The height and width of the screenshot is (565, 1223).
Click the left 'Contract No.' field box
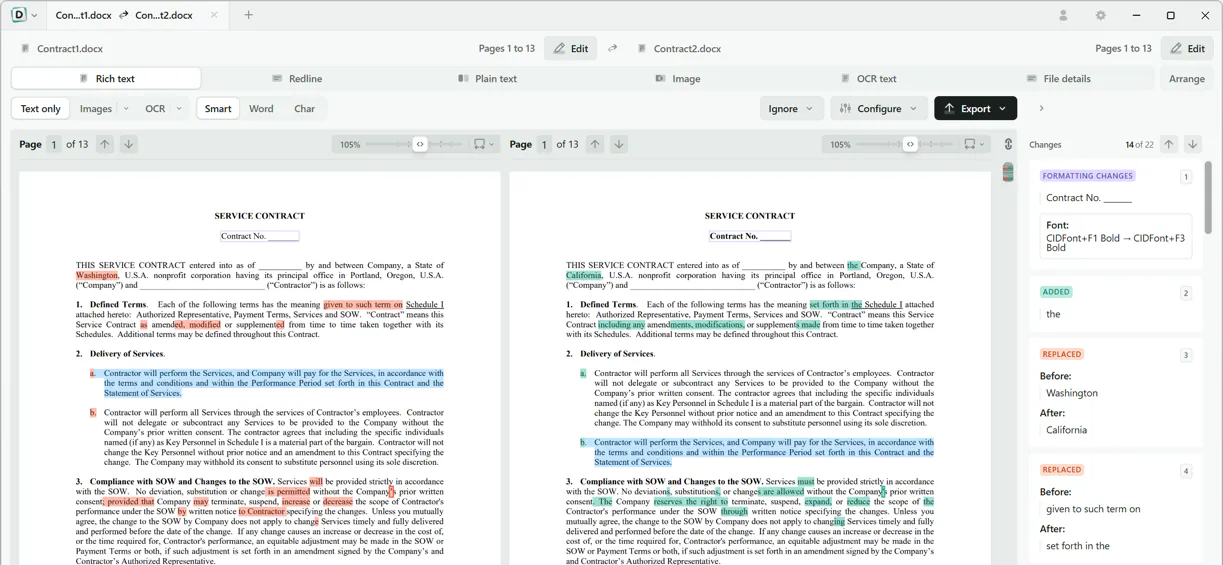coord(260,236)
